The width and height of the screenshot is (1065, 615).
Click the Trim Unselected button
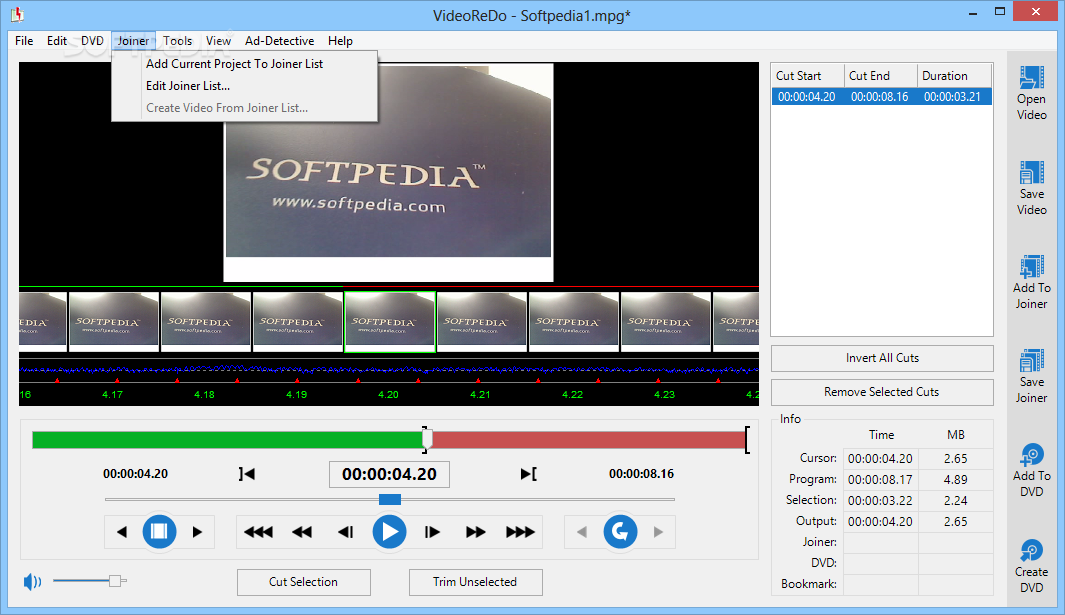pyautogui.click(x=475, y=582)
